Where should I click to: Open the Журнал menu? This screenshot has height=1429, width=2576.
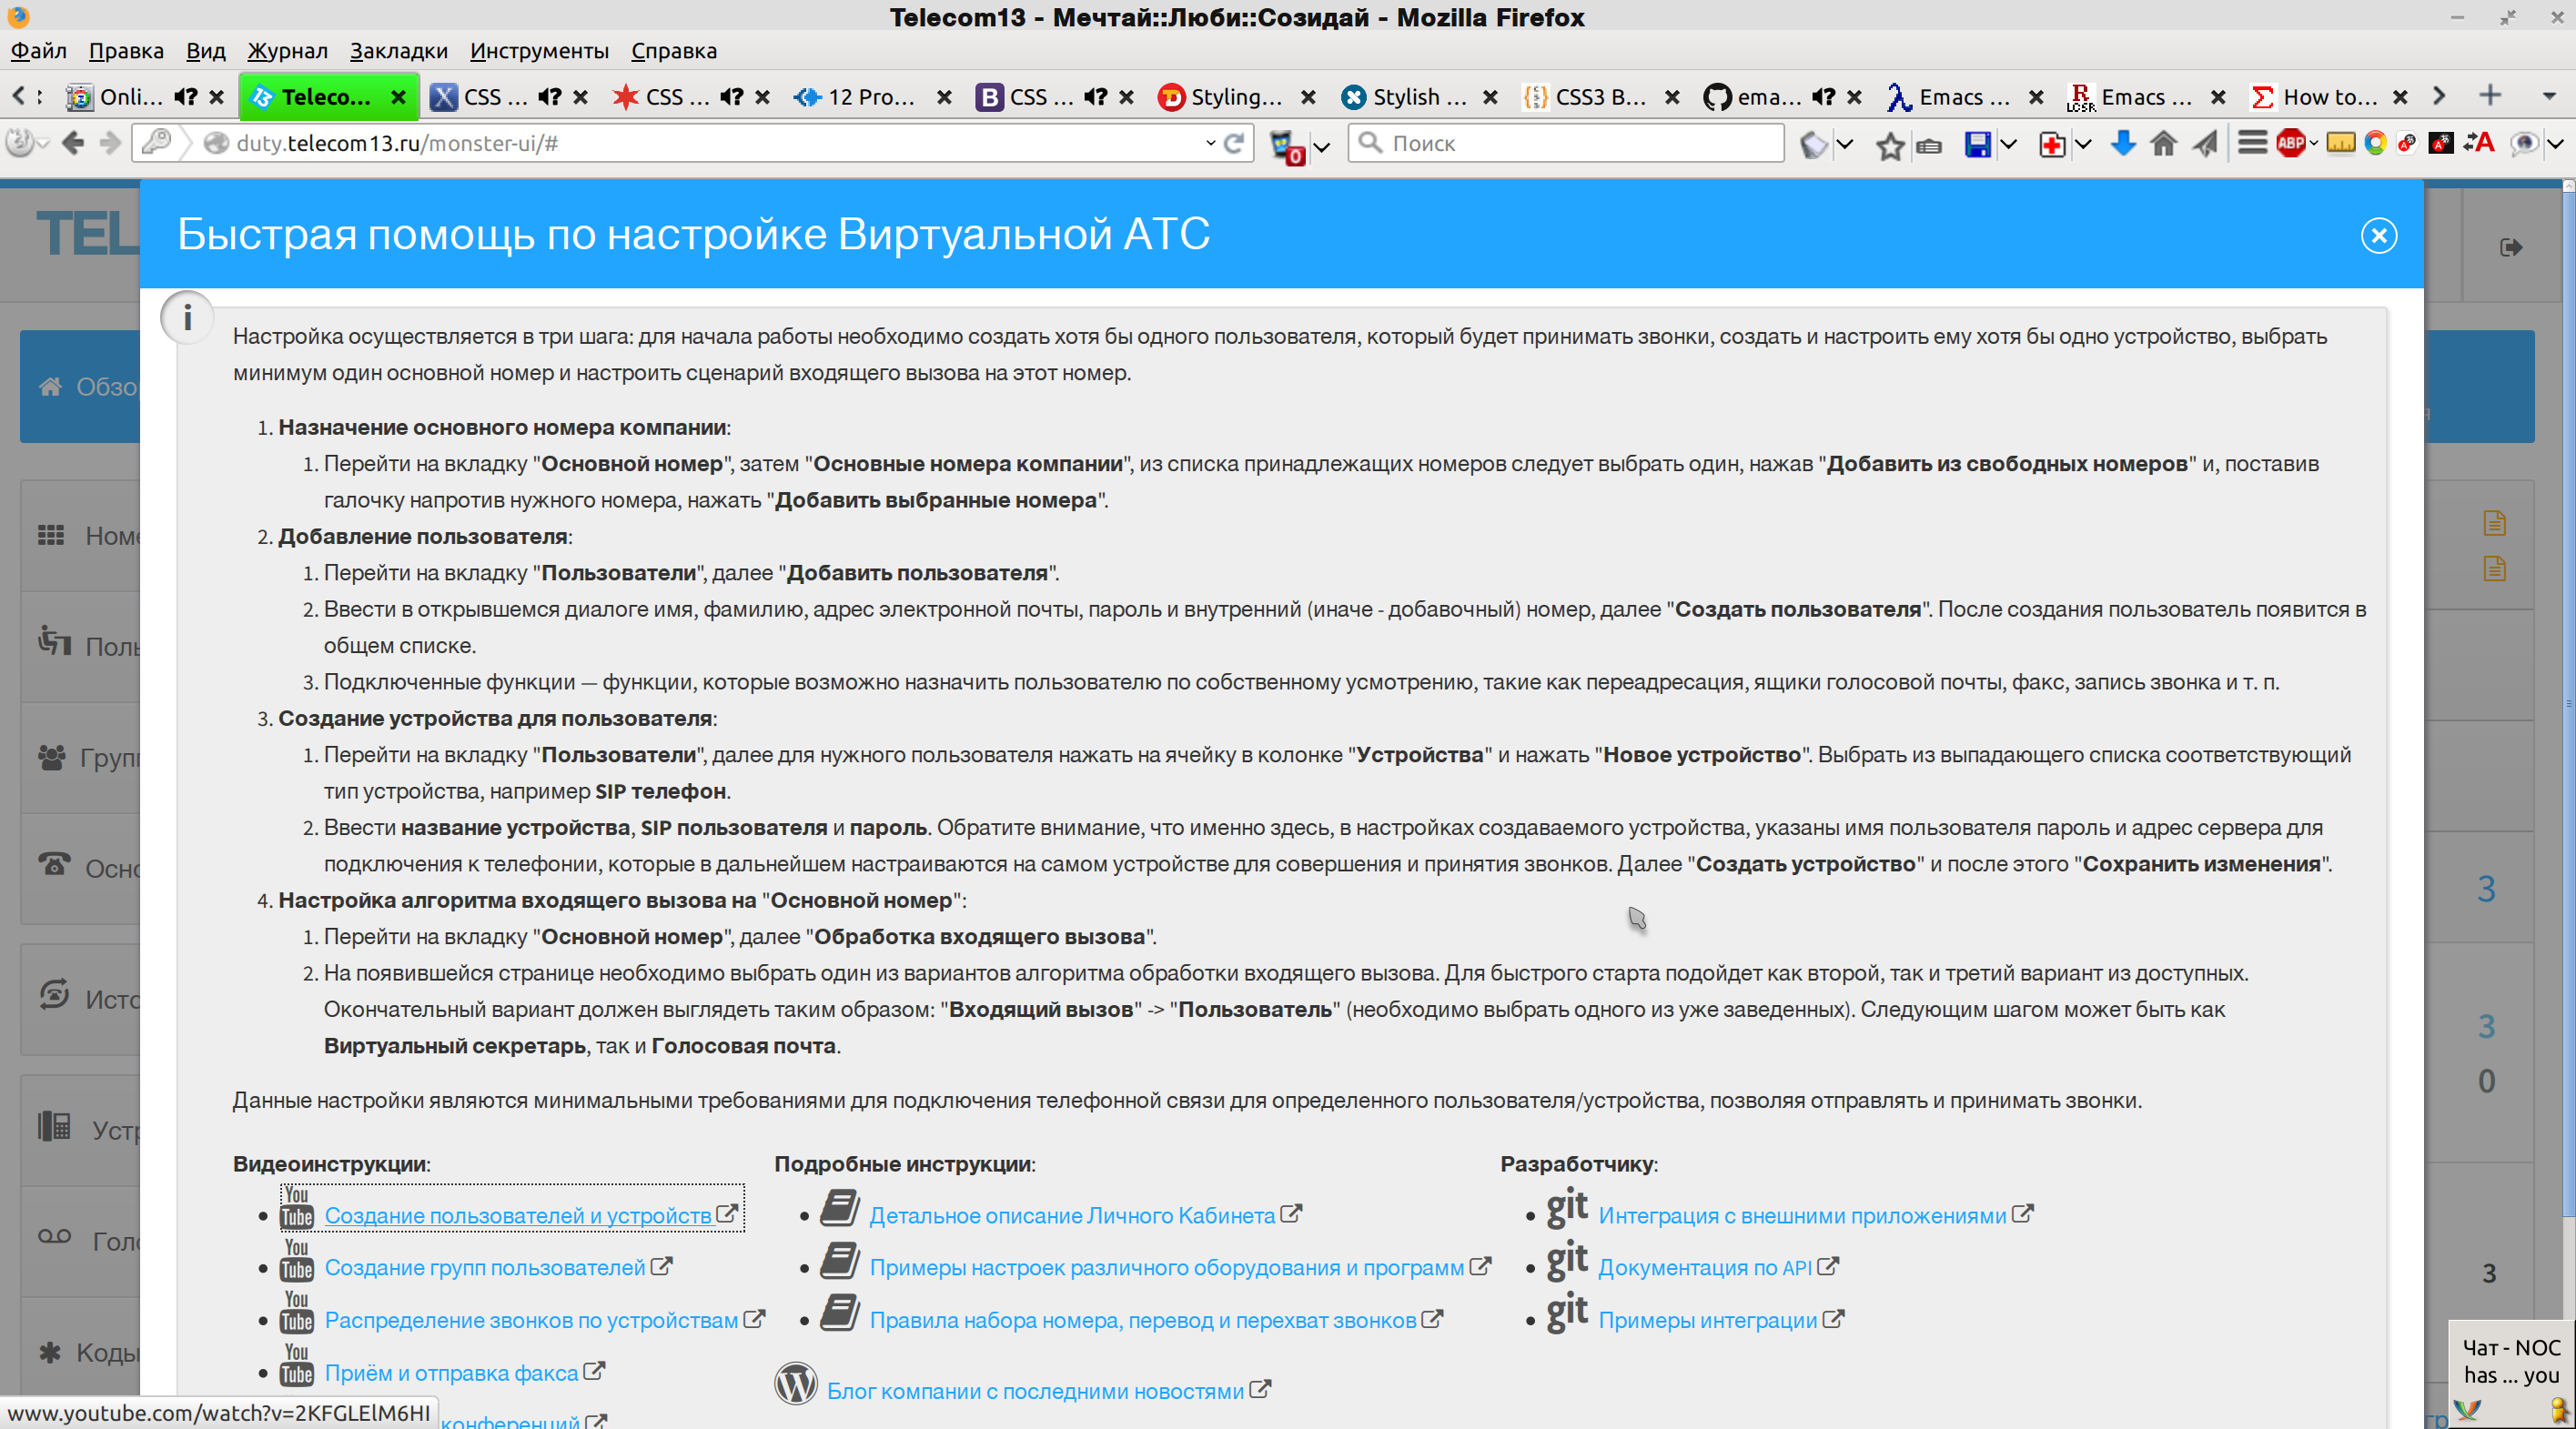pyautogui.click(x=287, y=51)
